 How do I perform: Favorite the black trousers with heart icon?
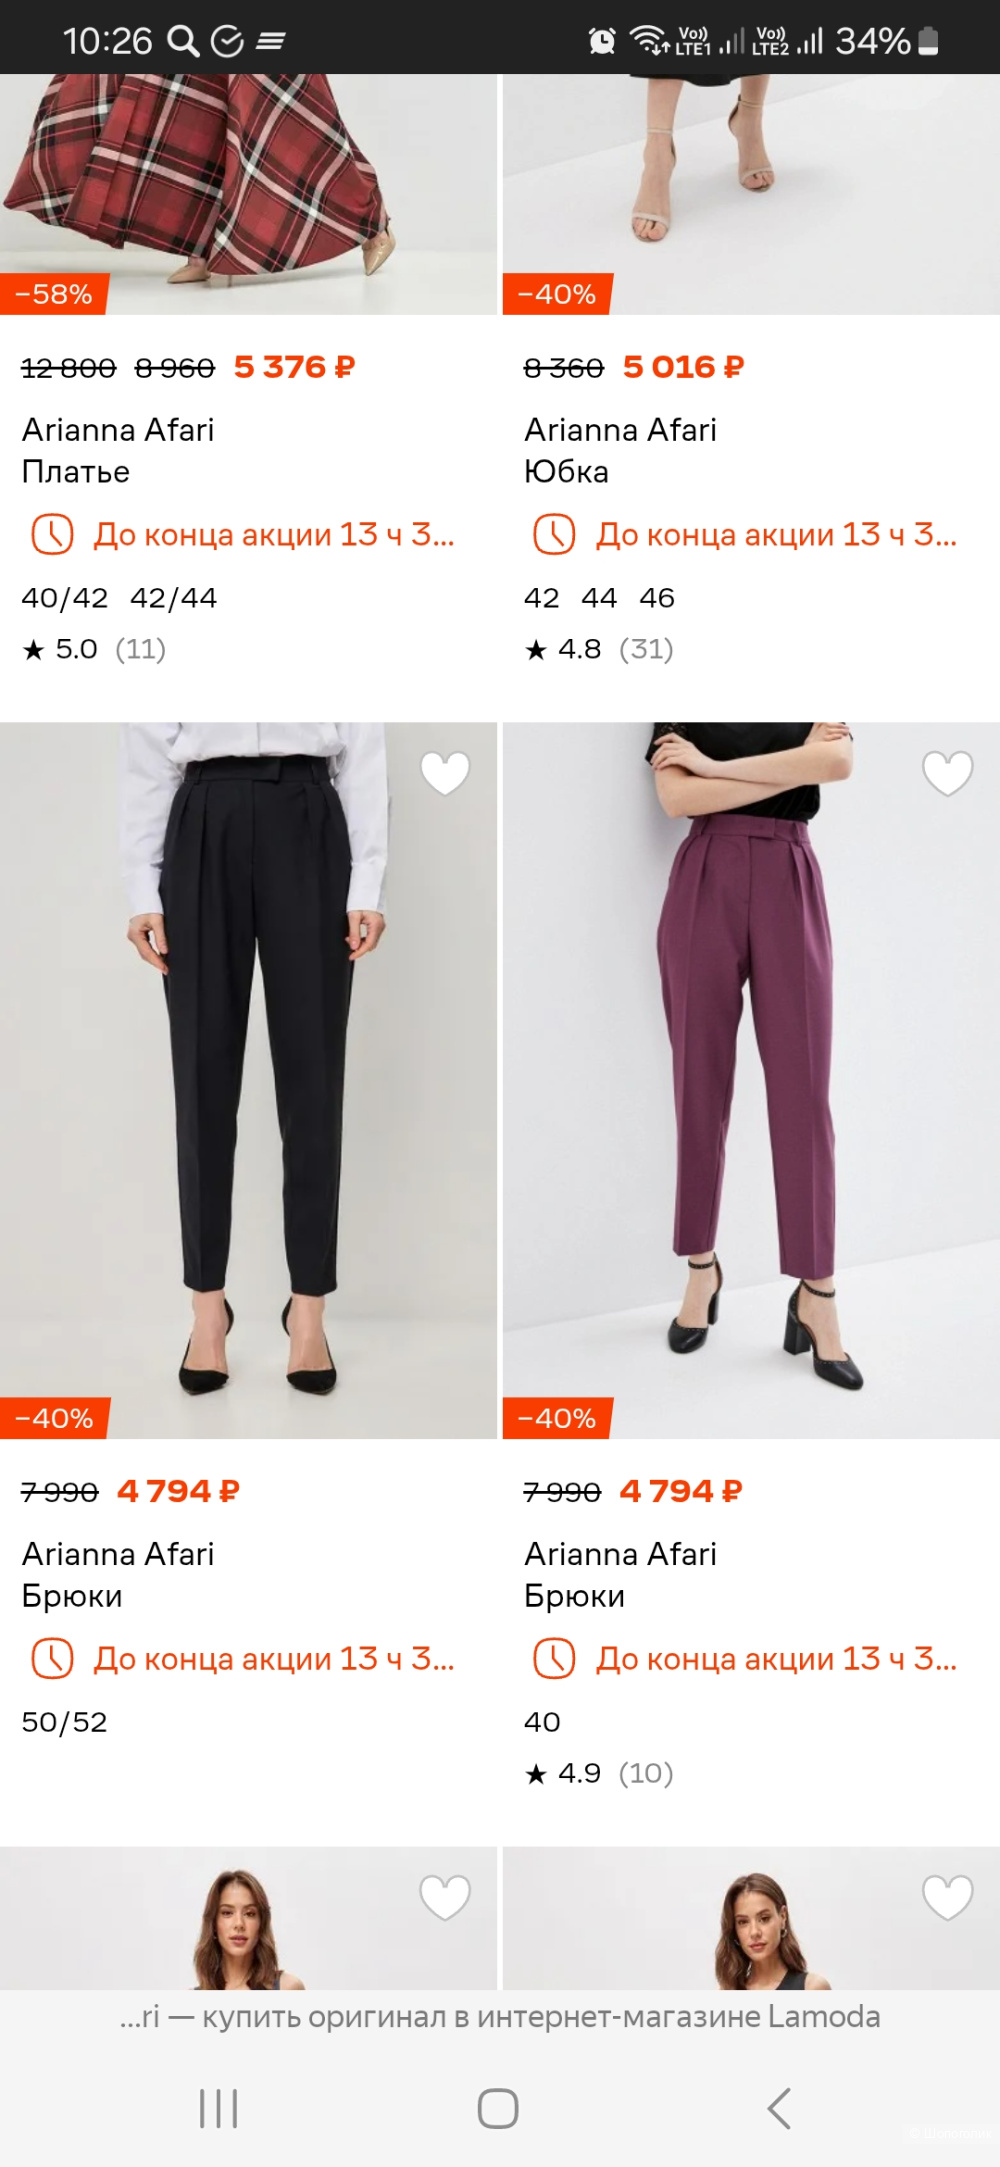click(x=445, y=773)
